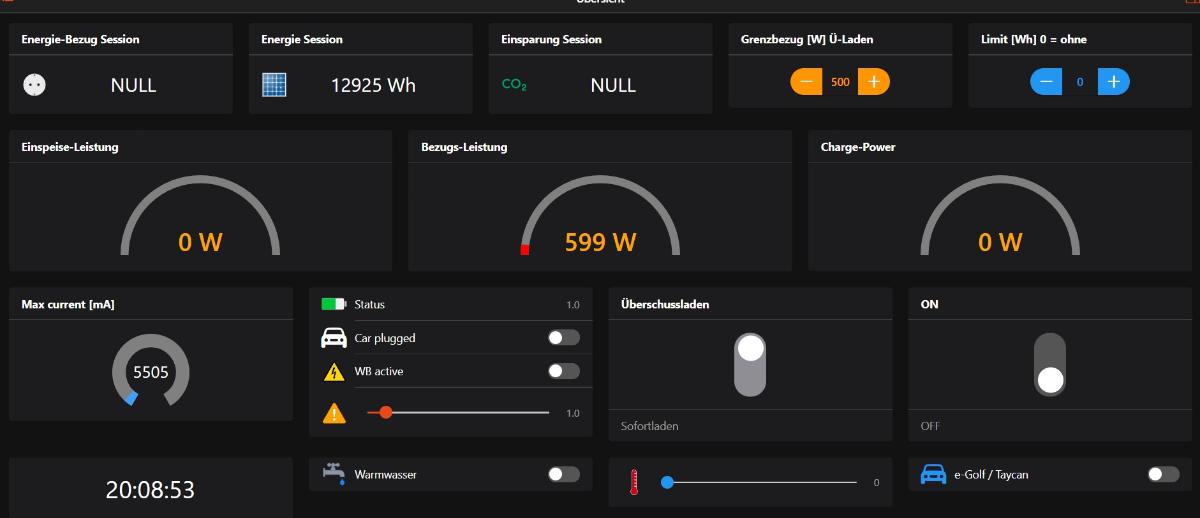Click the power socket icon in Energie-Bezug Session

tap(34, 85)
